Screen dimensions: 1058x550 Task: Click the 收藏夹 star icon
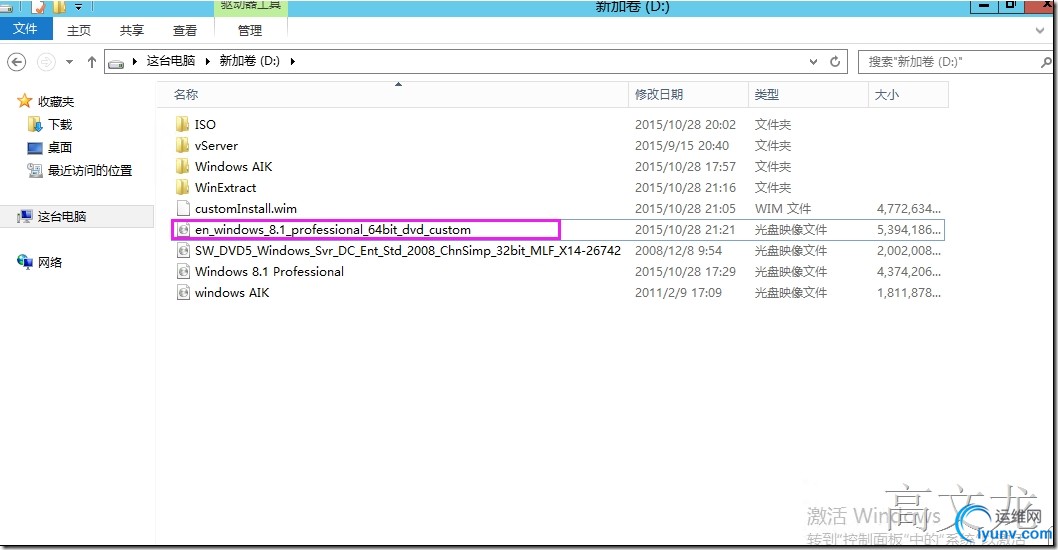25,101
